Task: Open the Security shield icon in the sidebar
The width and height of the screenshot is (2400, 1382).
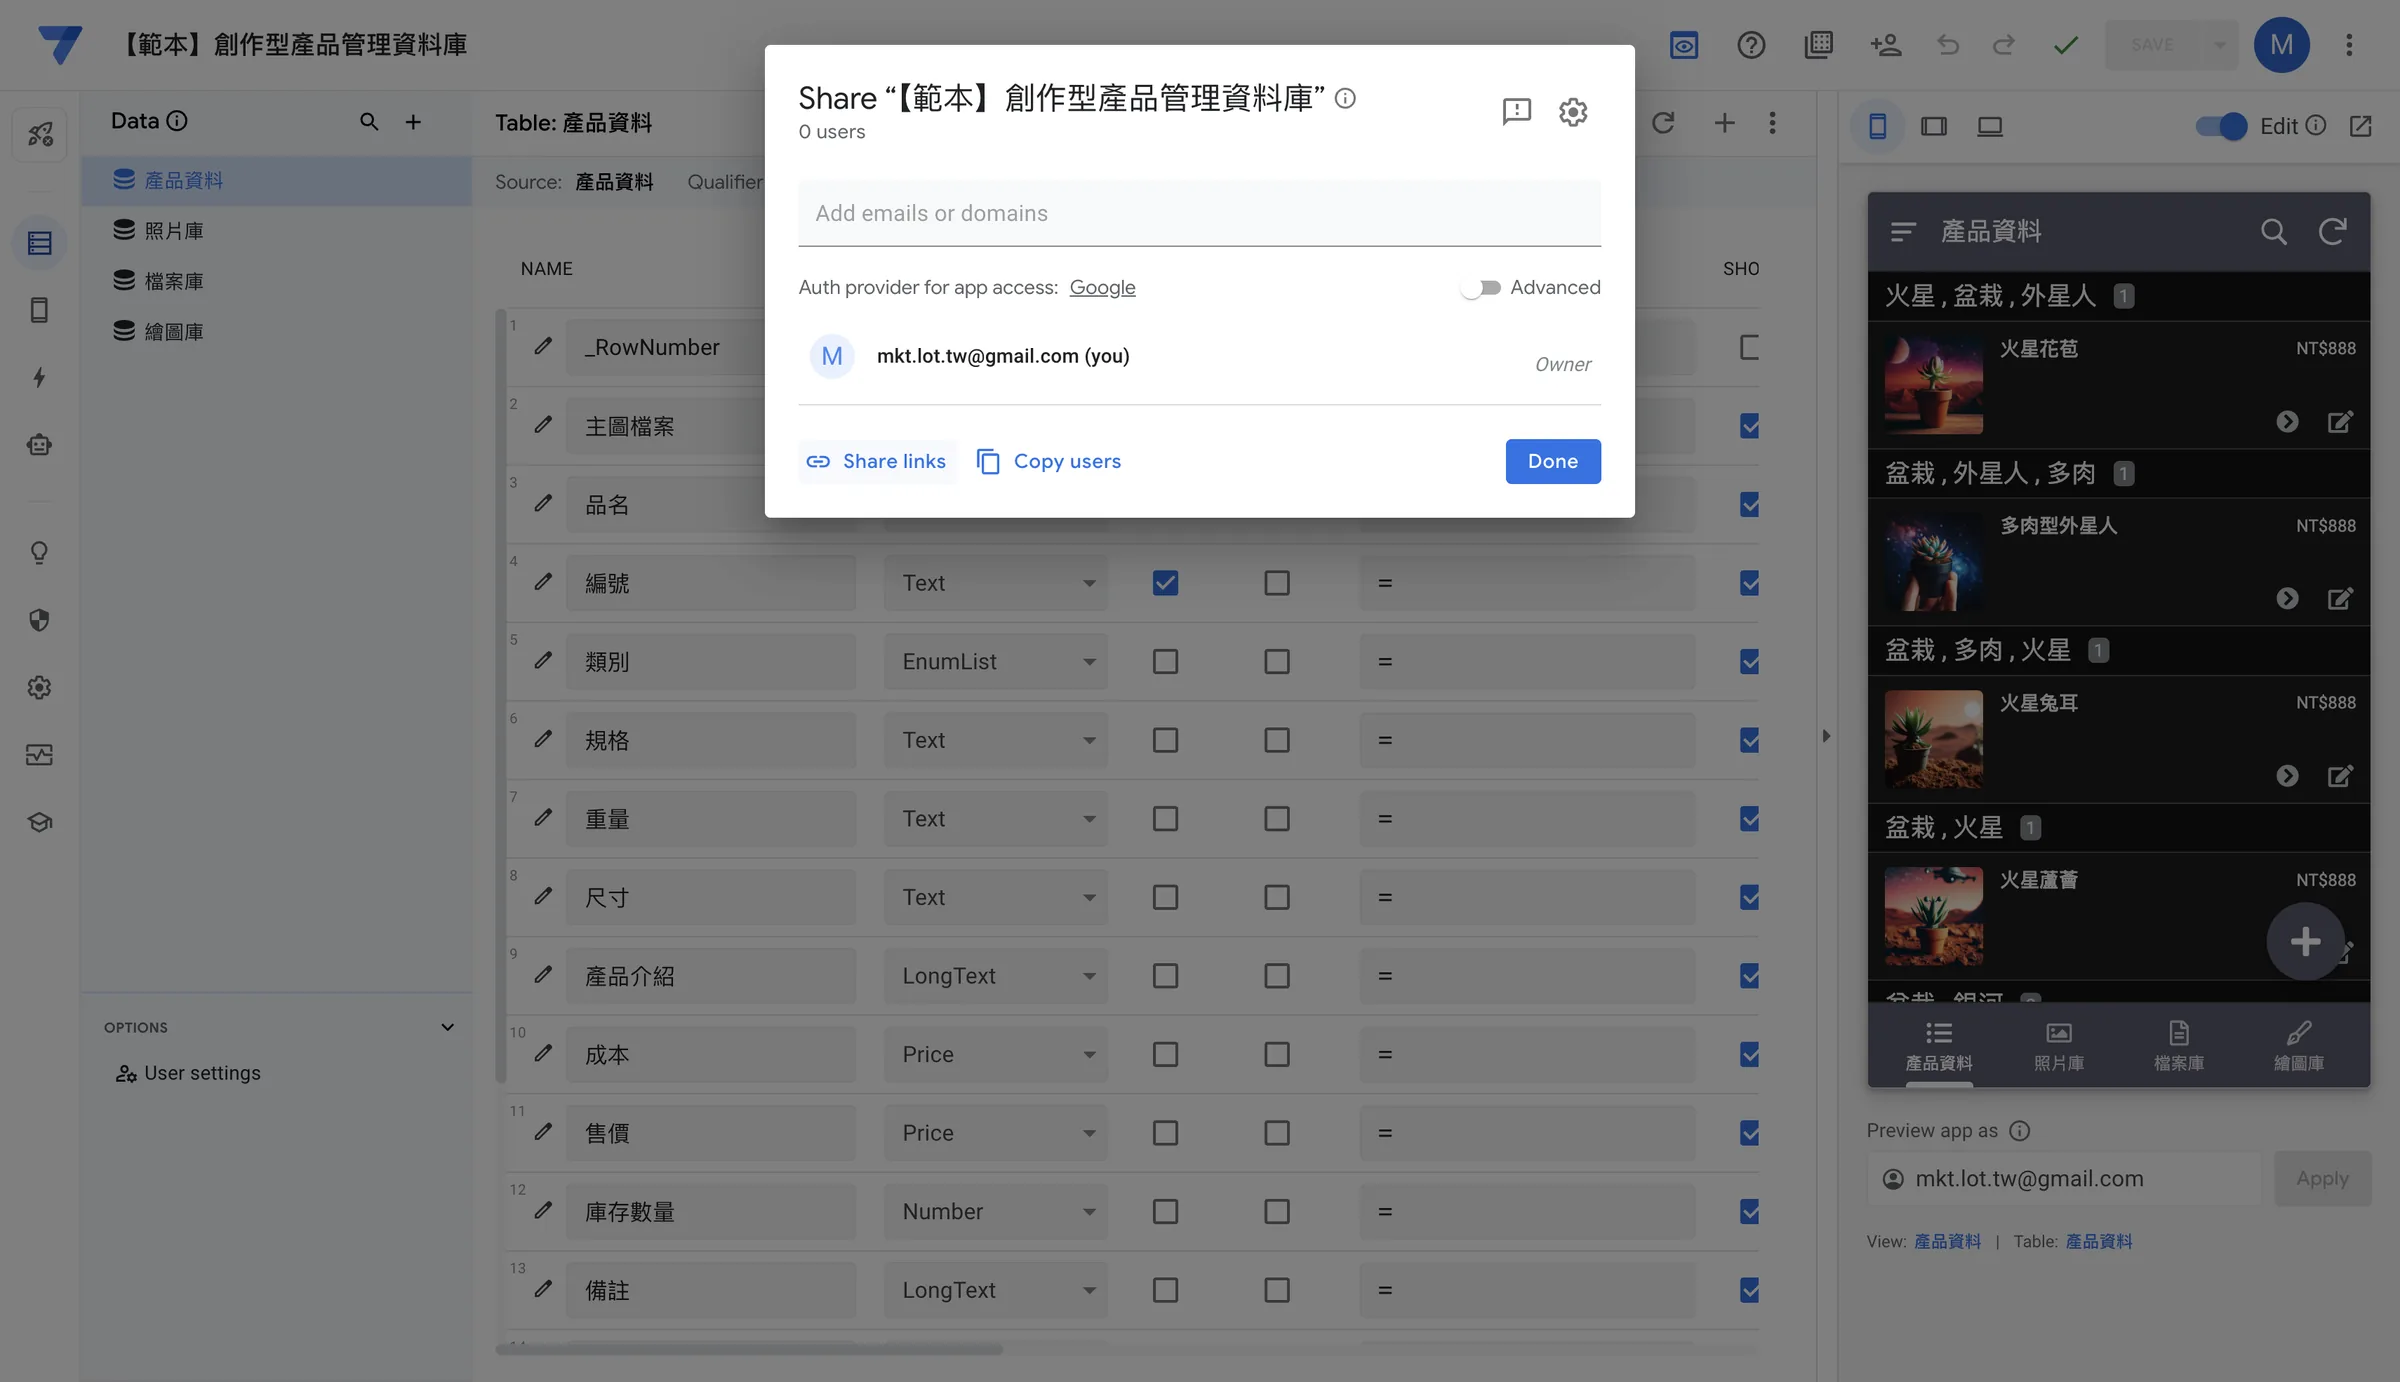Action: pos(40,620)
